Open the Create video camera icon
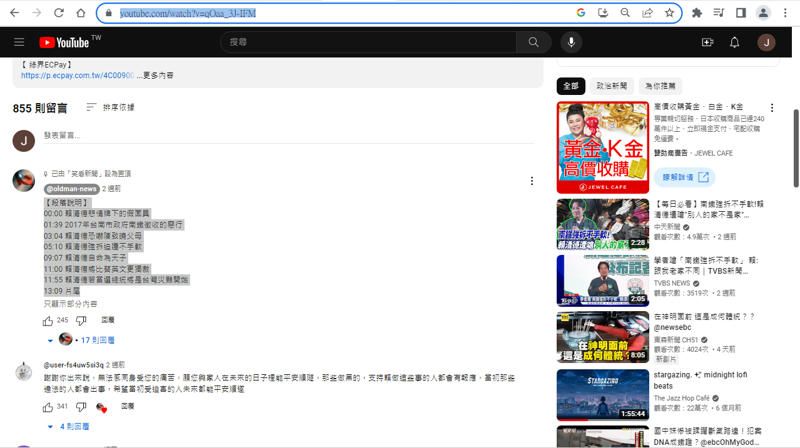 coord(708,42)
